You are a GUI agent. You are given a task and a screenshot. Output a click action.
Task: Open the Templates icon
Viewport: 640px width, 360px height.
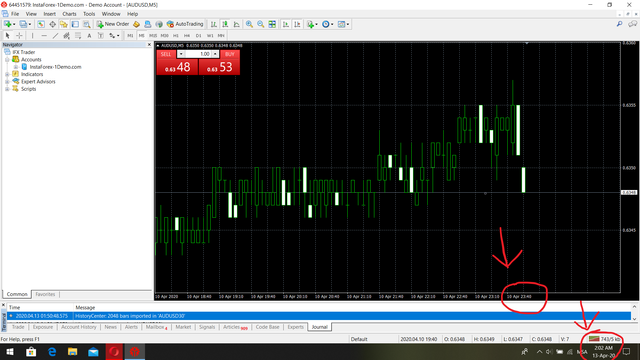(x=342, y=24)
